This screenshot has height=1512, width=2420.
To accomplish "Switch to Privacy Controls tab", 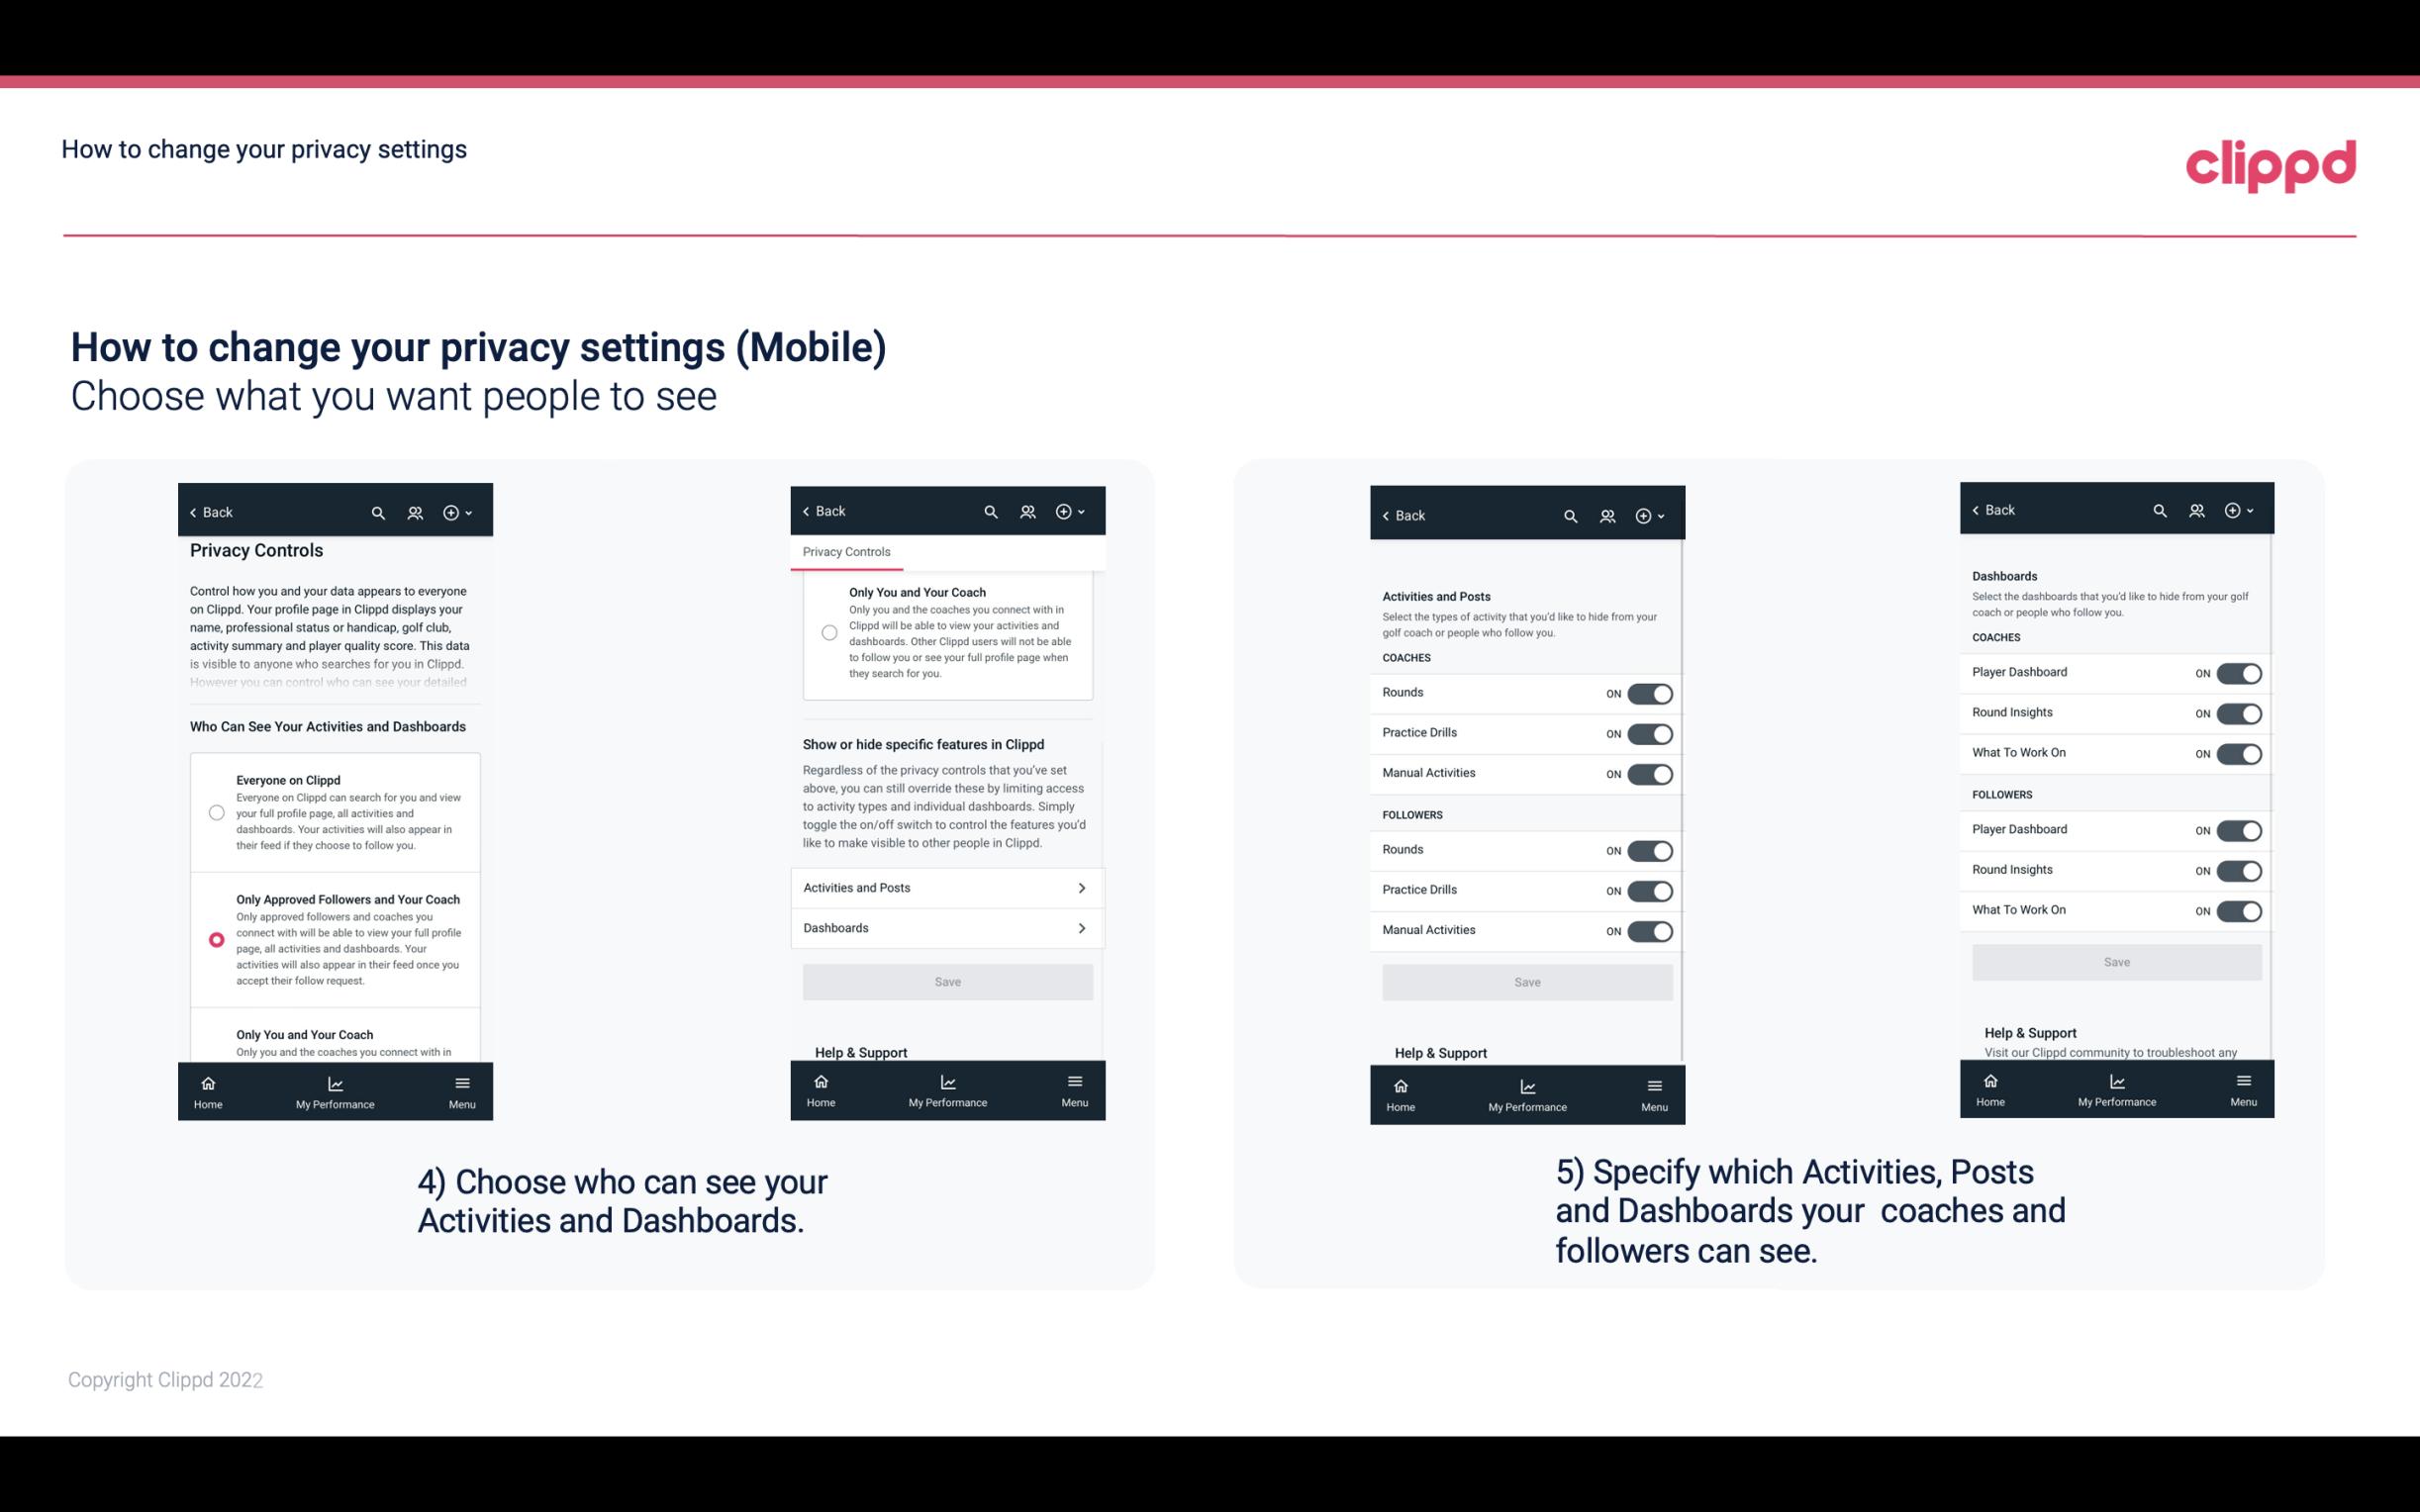I will 846,552.
